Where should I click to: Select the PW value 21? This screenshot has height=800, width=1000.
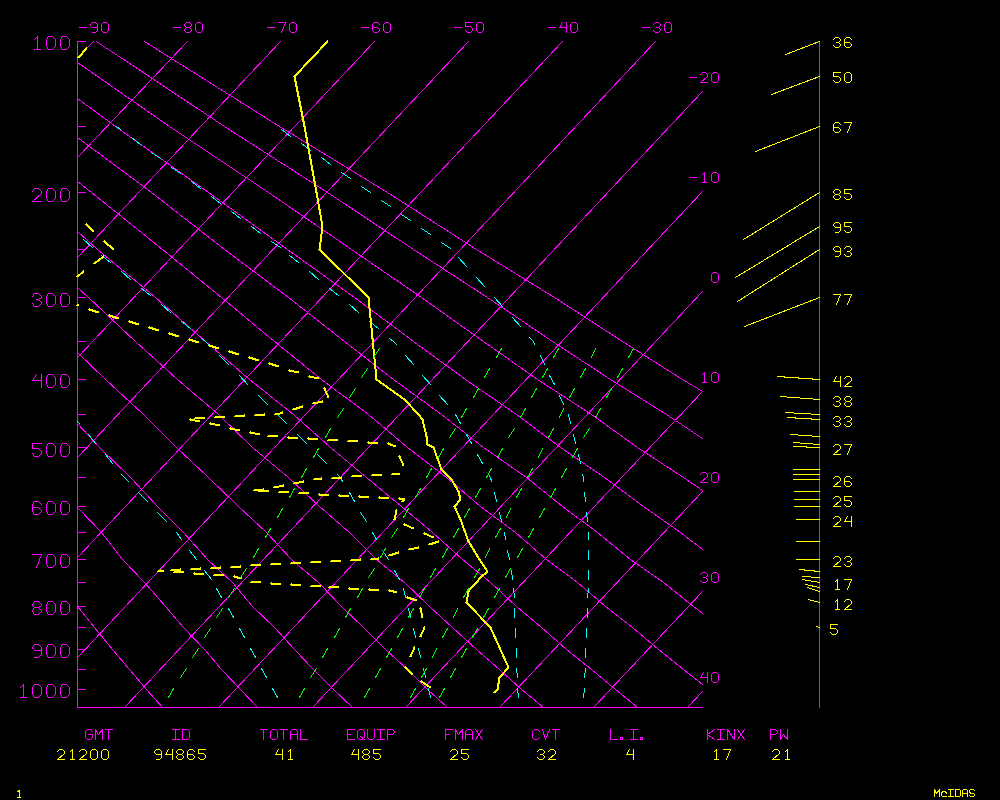781,755
